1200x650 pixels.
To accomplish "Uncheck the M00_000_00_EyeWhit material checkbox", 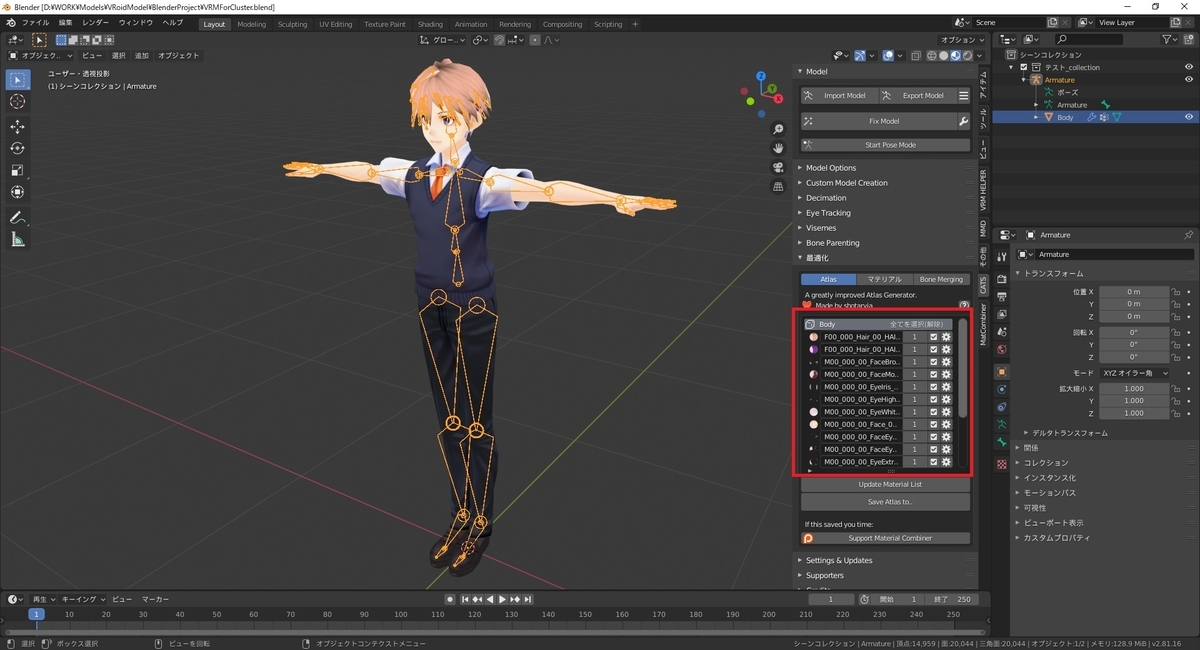I will 934,412.
